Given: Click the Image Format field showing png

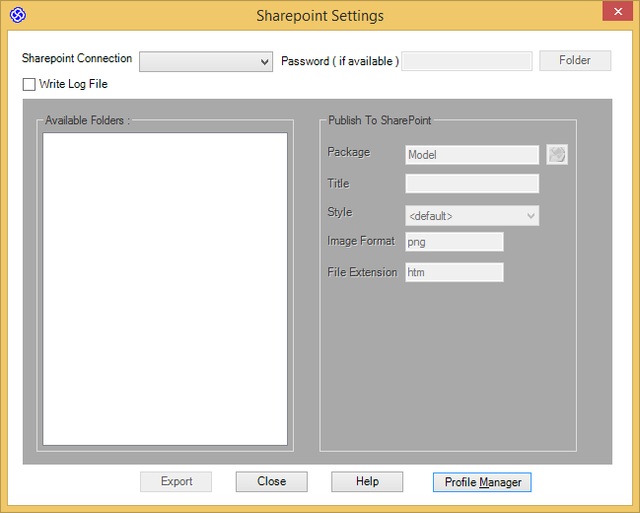Looking at the screenshot, I should point(454,242).
